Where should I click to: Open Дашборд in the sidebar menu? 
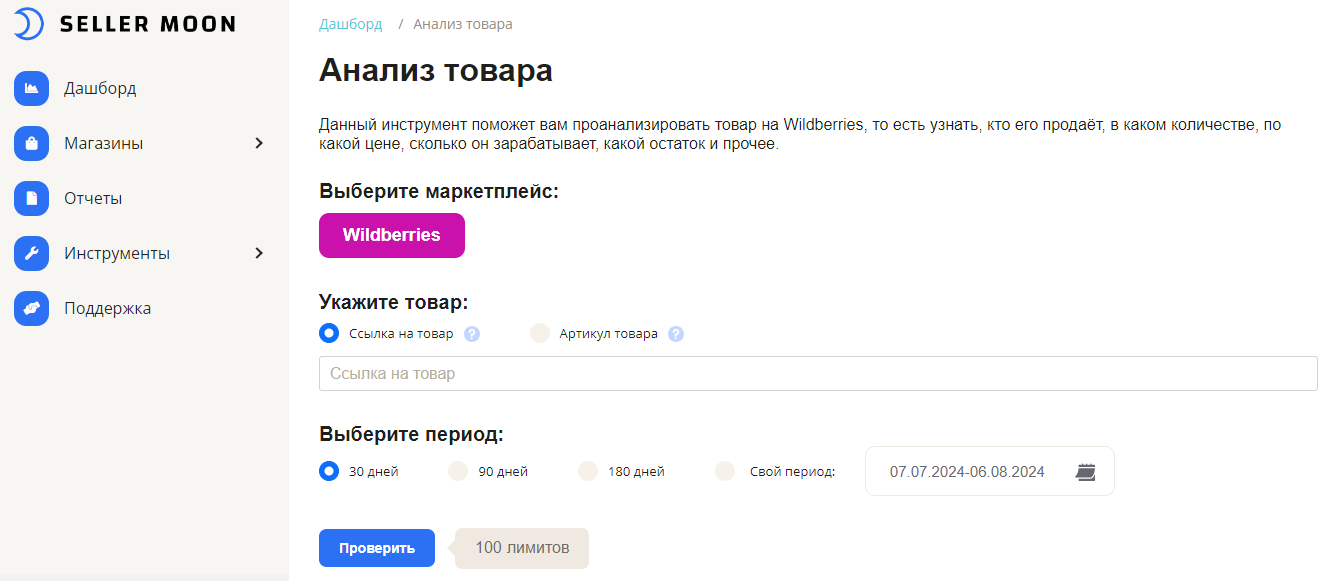(x=100, y=88)
